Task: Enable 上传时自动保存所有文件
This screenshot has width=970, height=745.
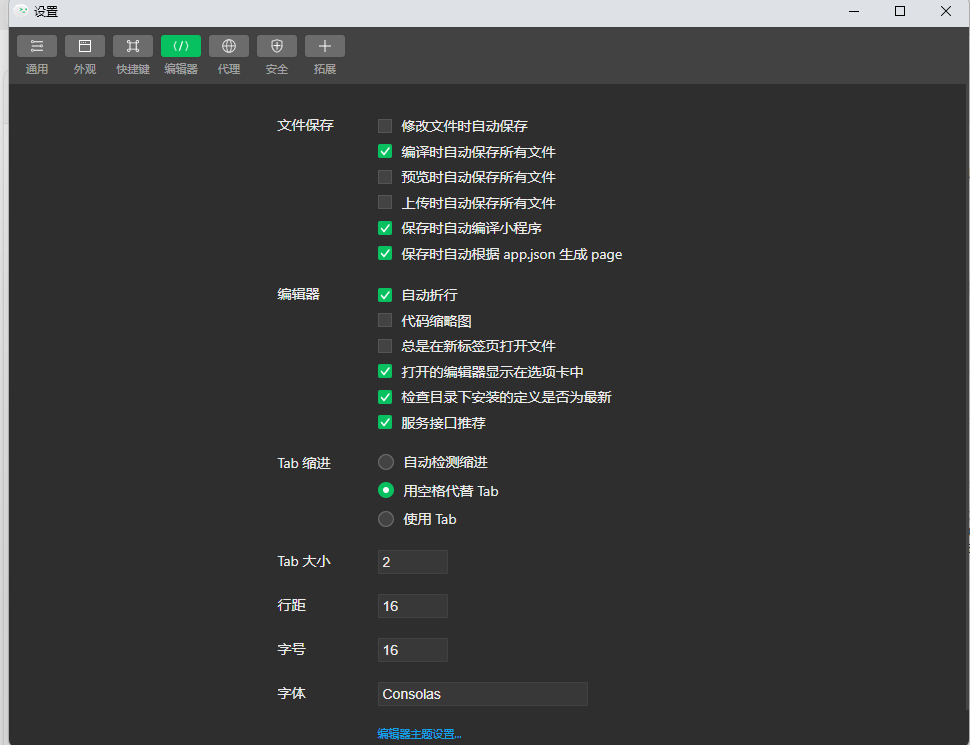Action: click(385, 202)
